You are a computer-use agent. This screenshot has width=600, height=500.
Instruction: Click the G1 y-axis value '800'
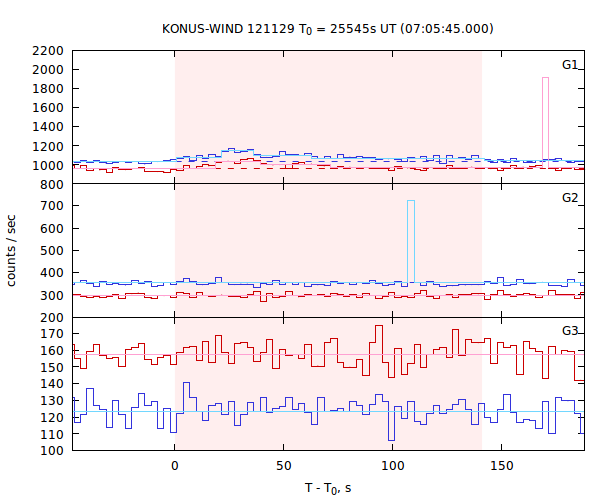pos(52,185)
